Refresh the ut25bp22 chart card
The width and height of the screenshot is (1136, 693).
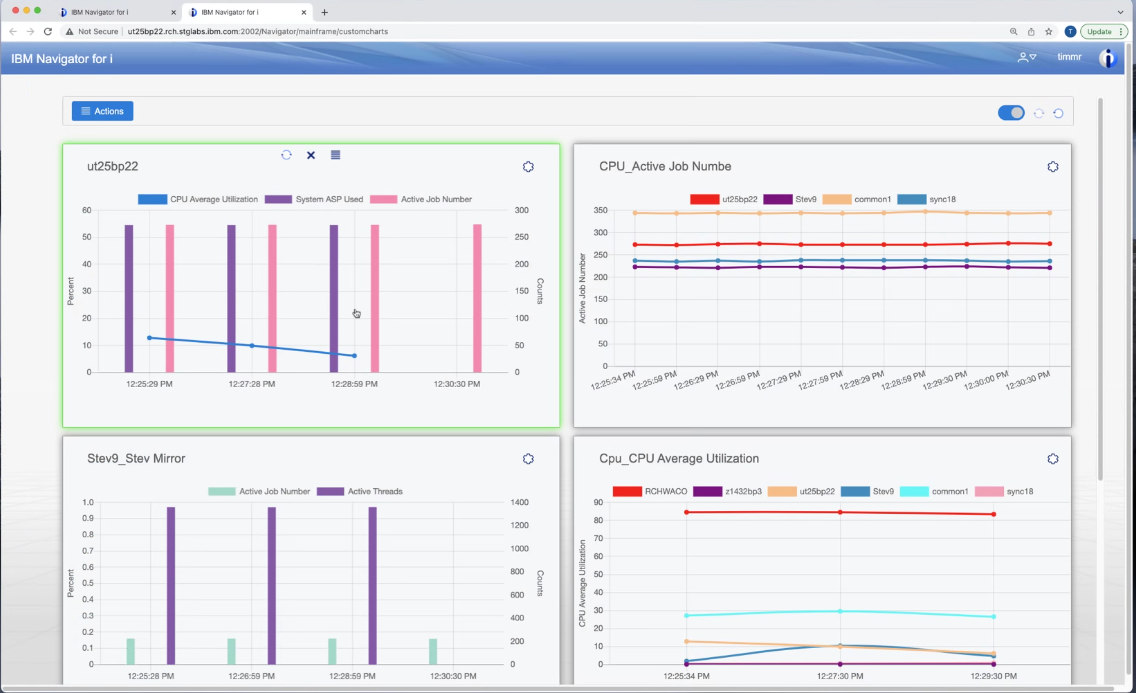(x=286, y=155)
